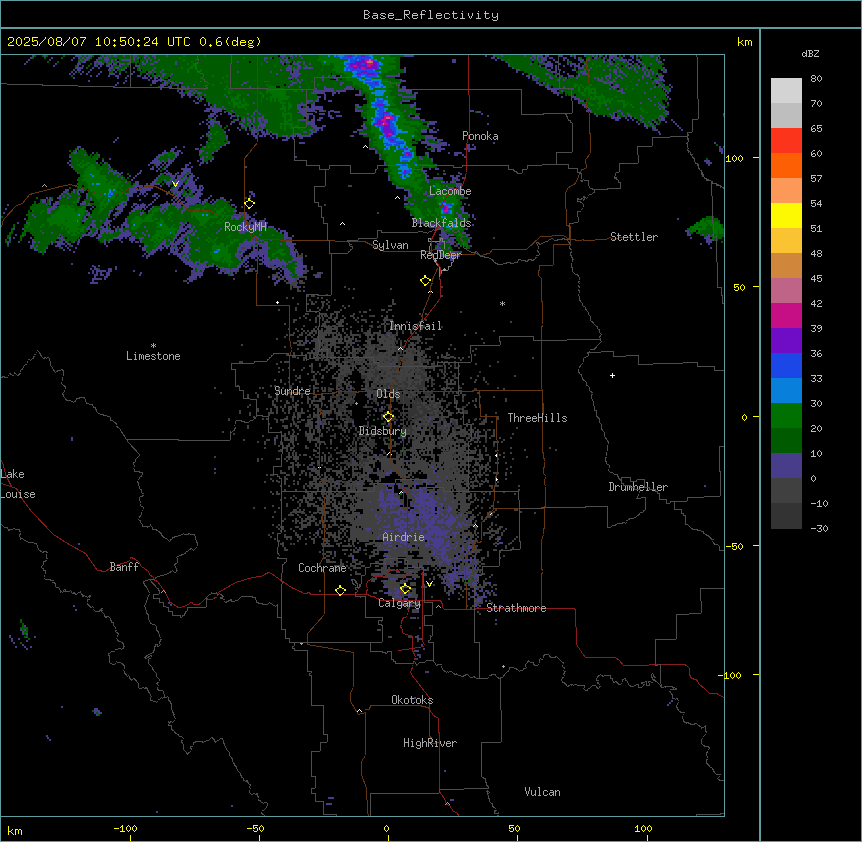Click the 42 label on the dBZ legend
Screen dimensions: 862x842
816,303
